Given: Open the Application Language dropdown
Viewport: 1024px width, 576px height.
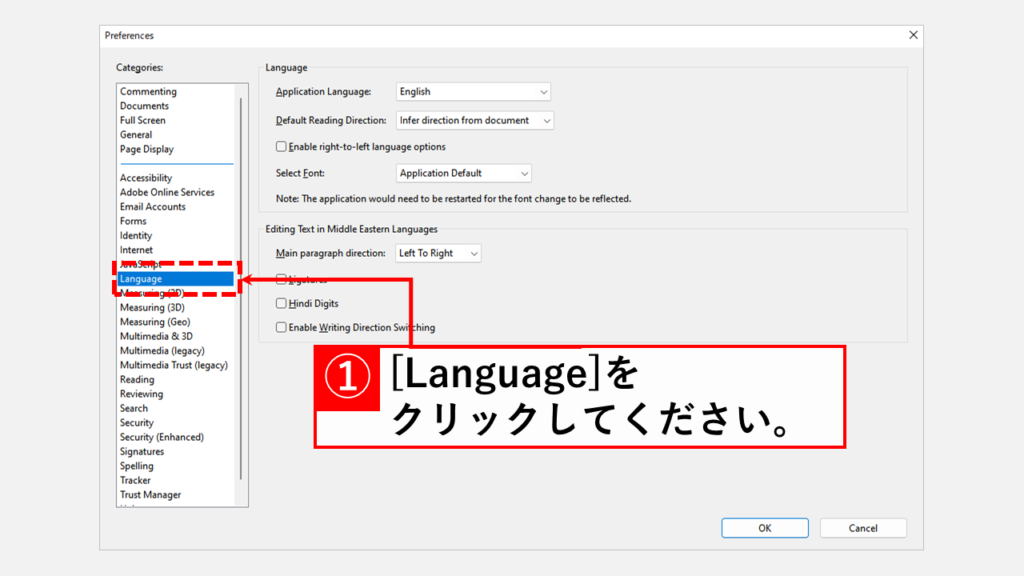Looking at the screenshot, I should [x=473, y=92].
